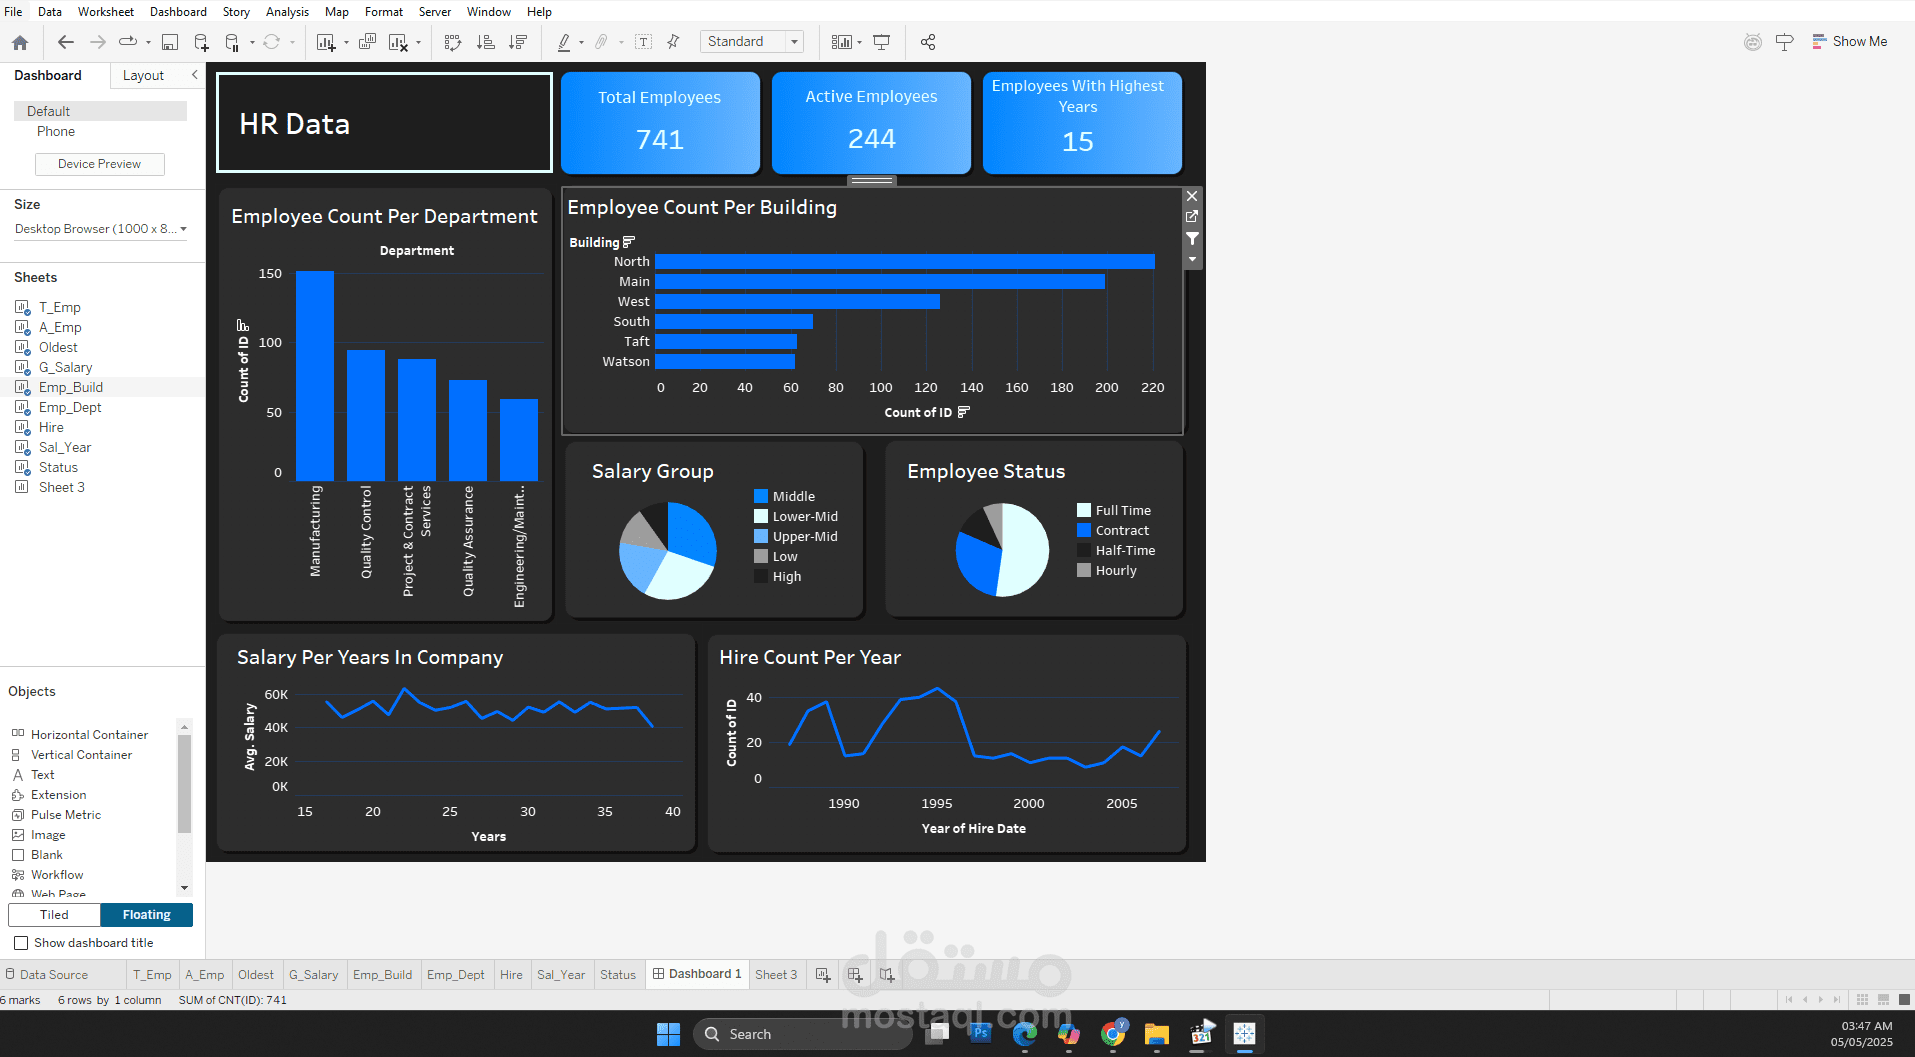Image resolution: width=1915 pixels, height=1057 pixels.
Task: Toggle the Show dashboard title checkbox
Action: click(21, 943)
